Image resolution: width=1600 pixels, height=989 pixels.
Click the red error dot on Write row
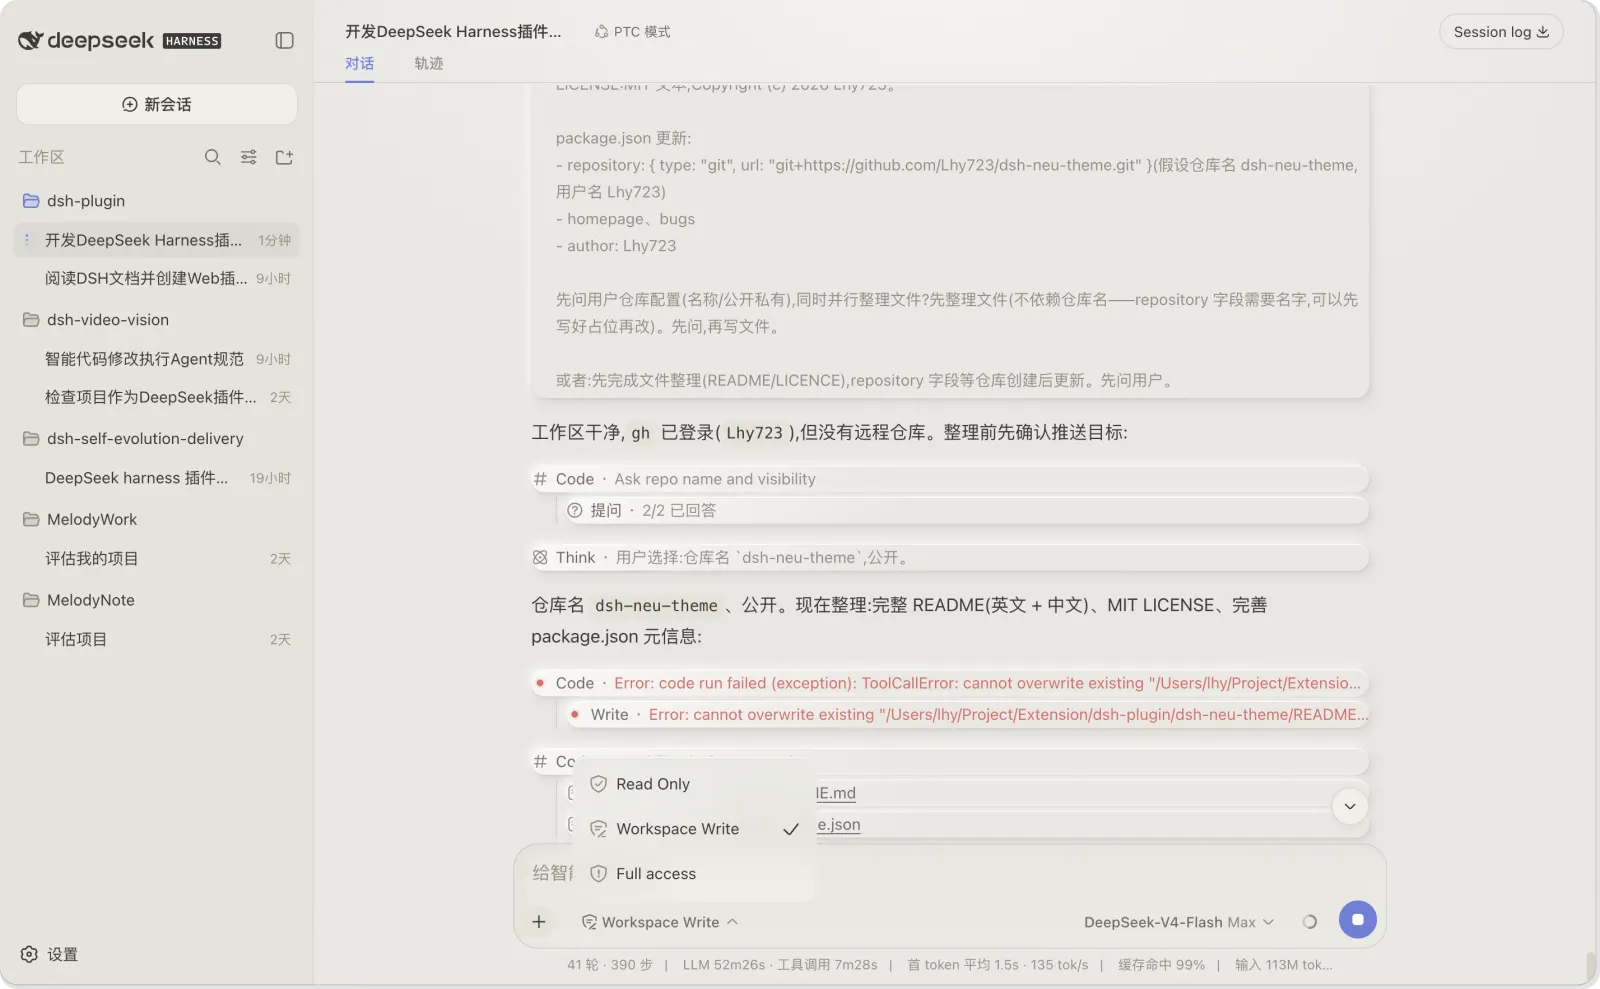point(575,714)
